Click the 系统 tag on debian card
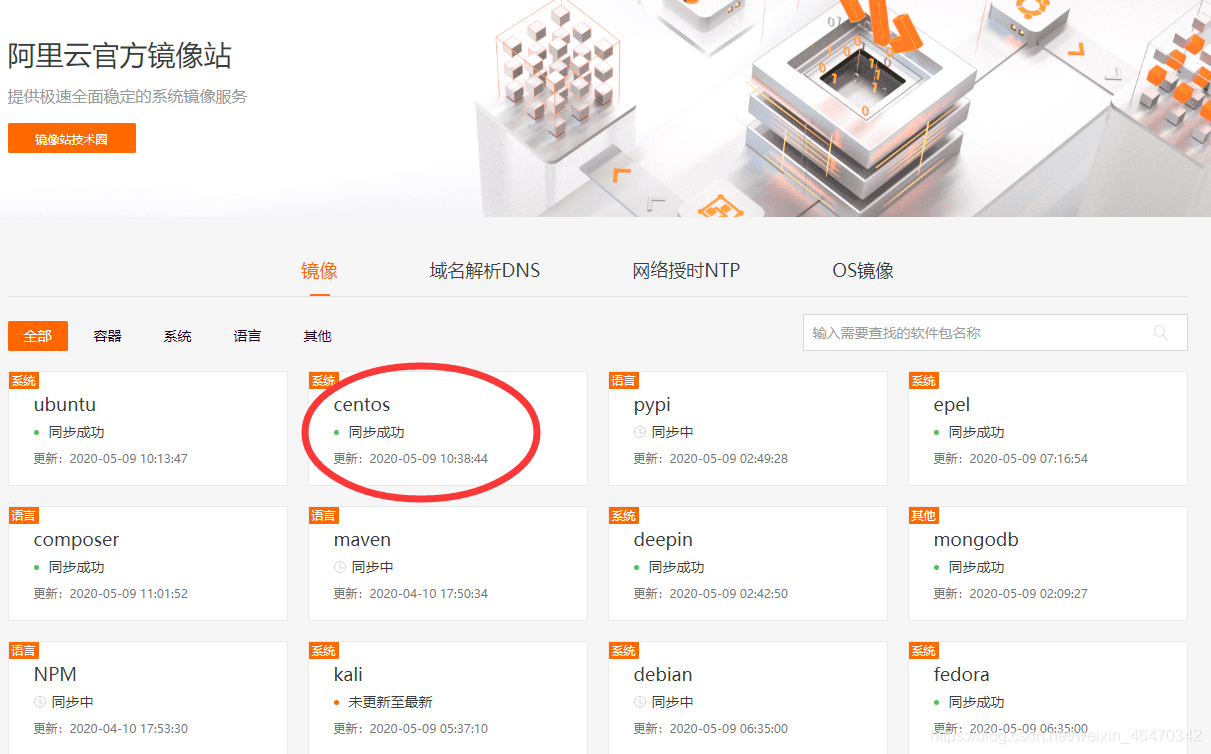The width and height of the screenshot is (1211, 754). click(x=623, y=650)
